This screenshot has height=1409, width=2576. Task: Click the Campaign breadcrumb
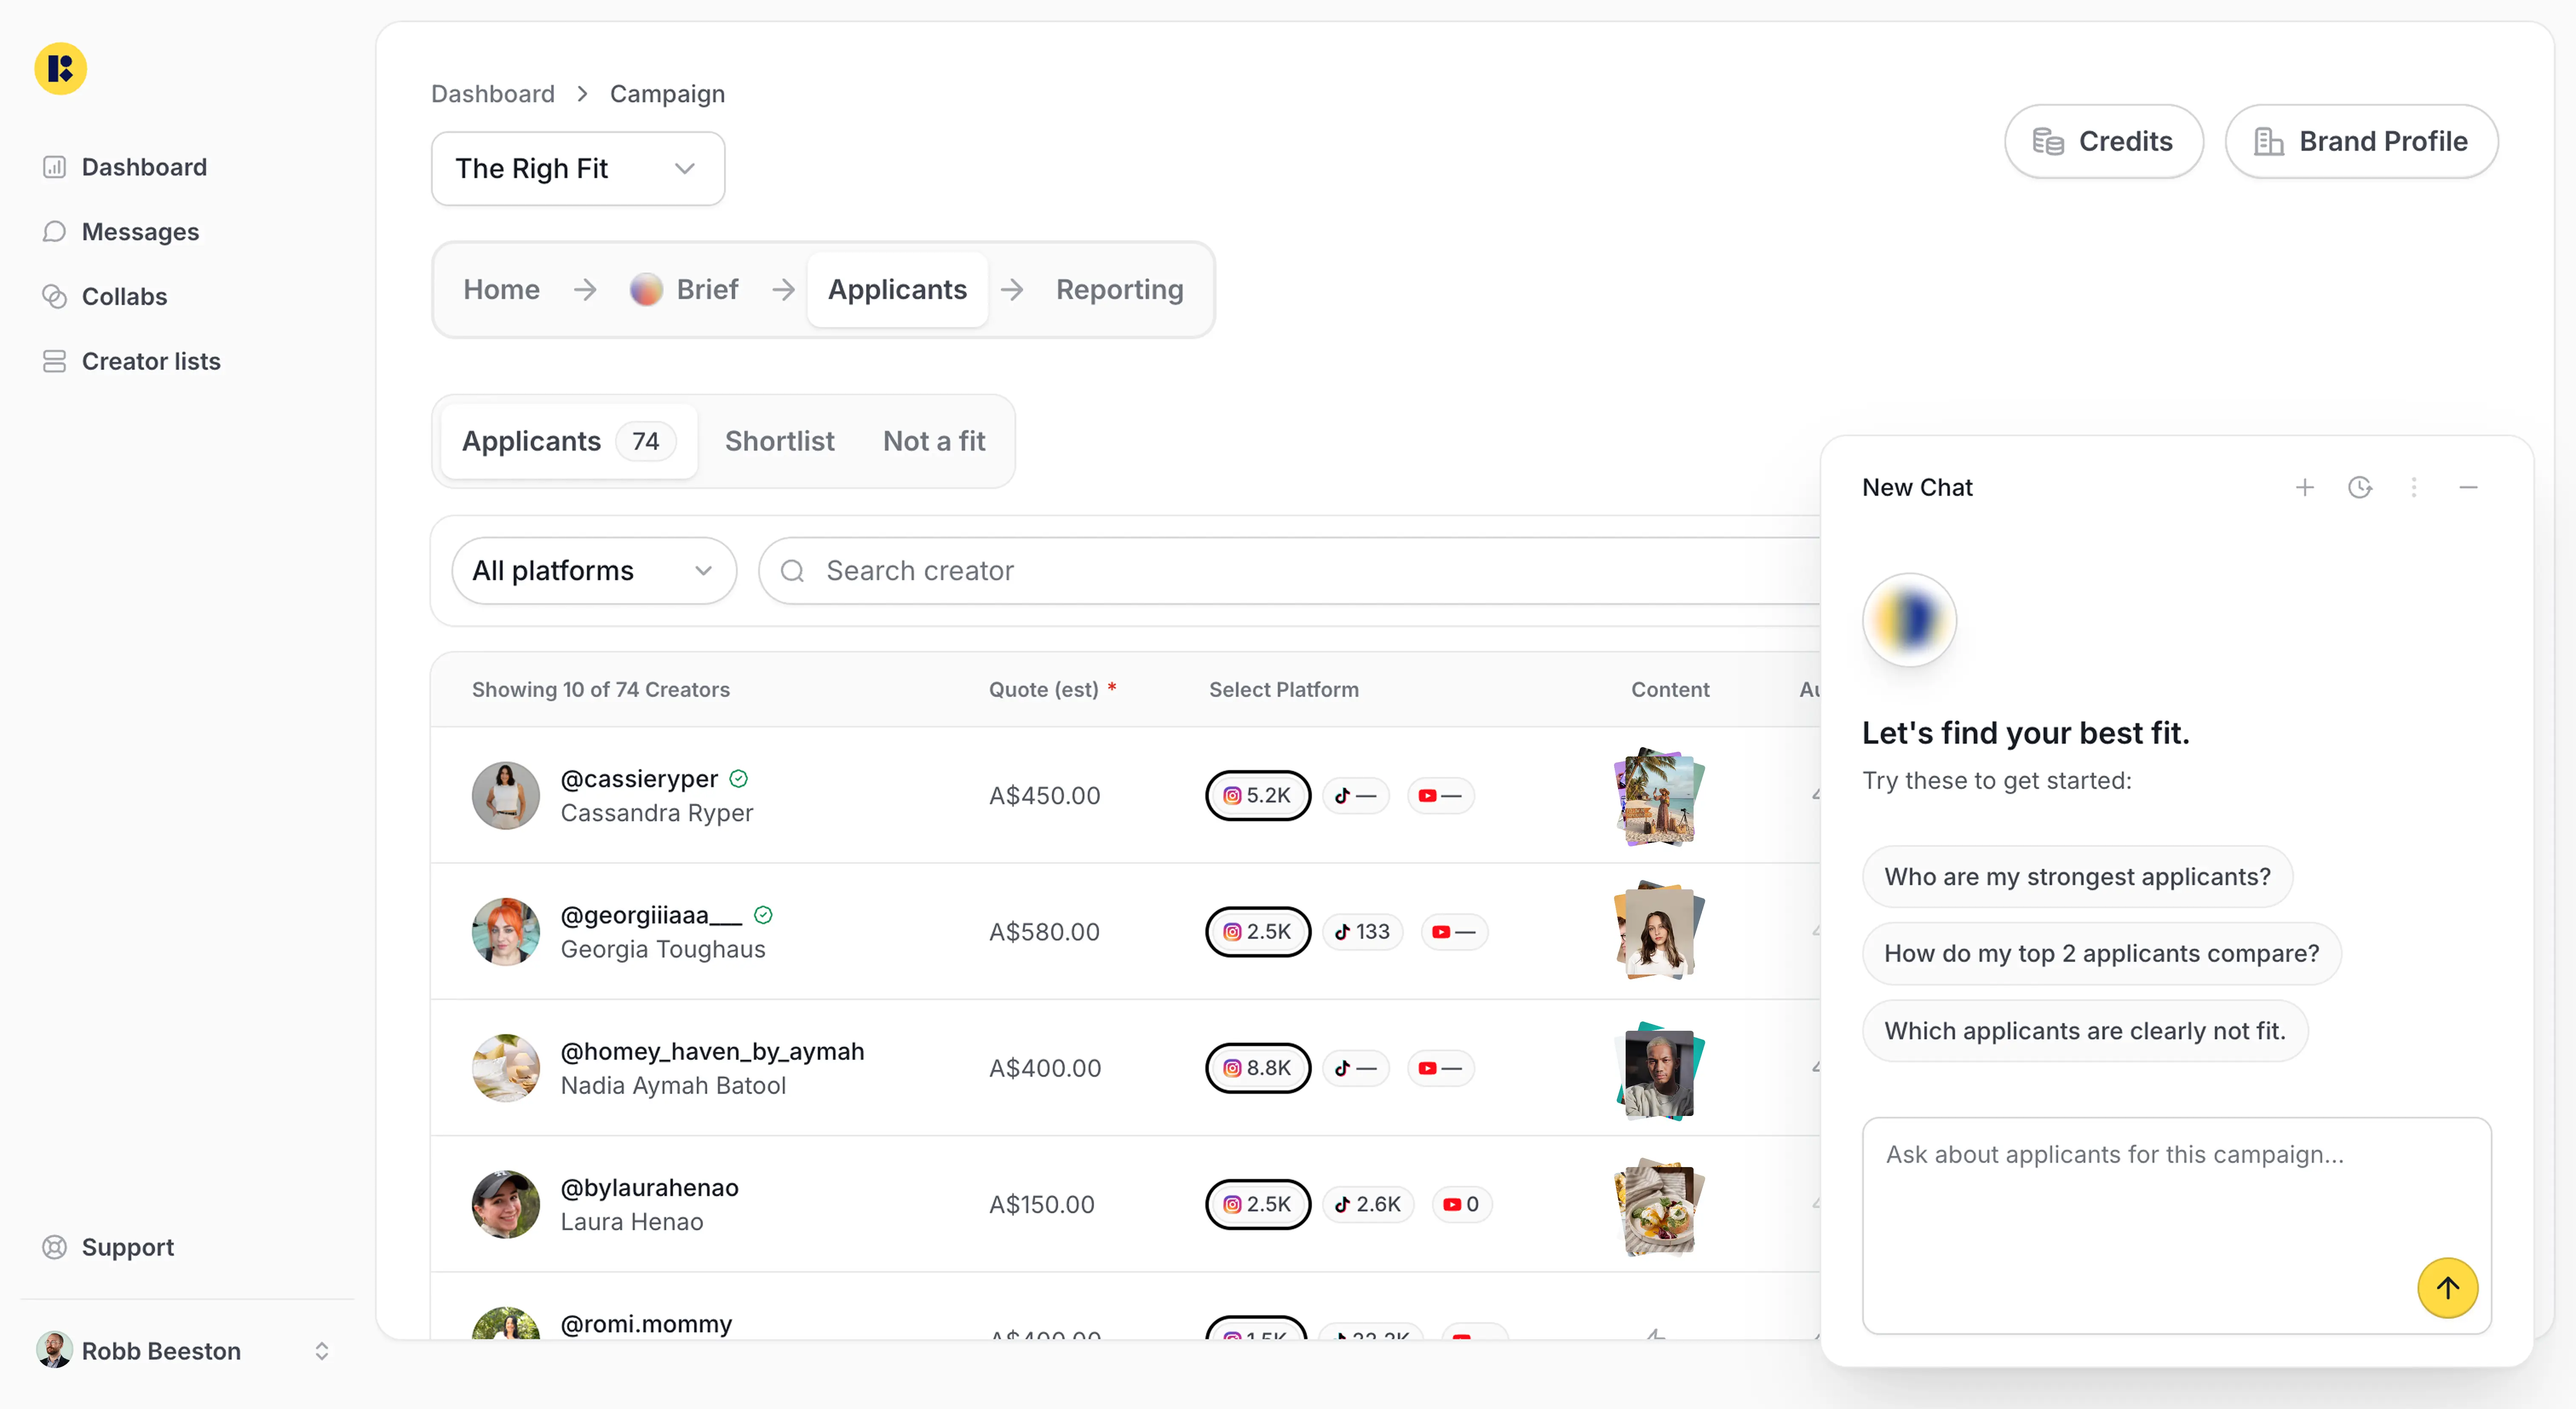[x=667, y=94]
